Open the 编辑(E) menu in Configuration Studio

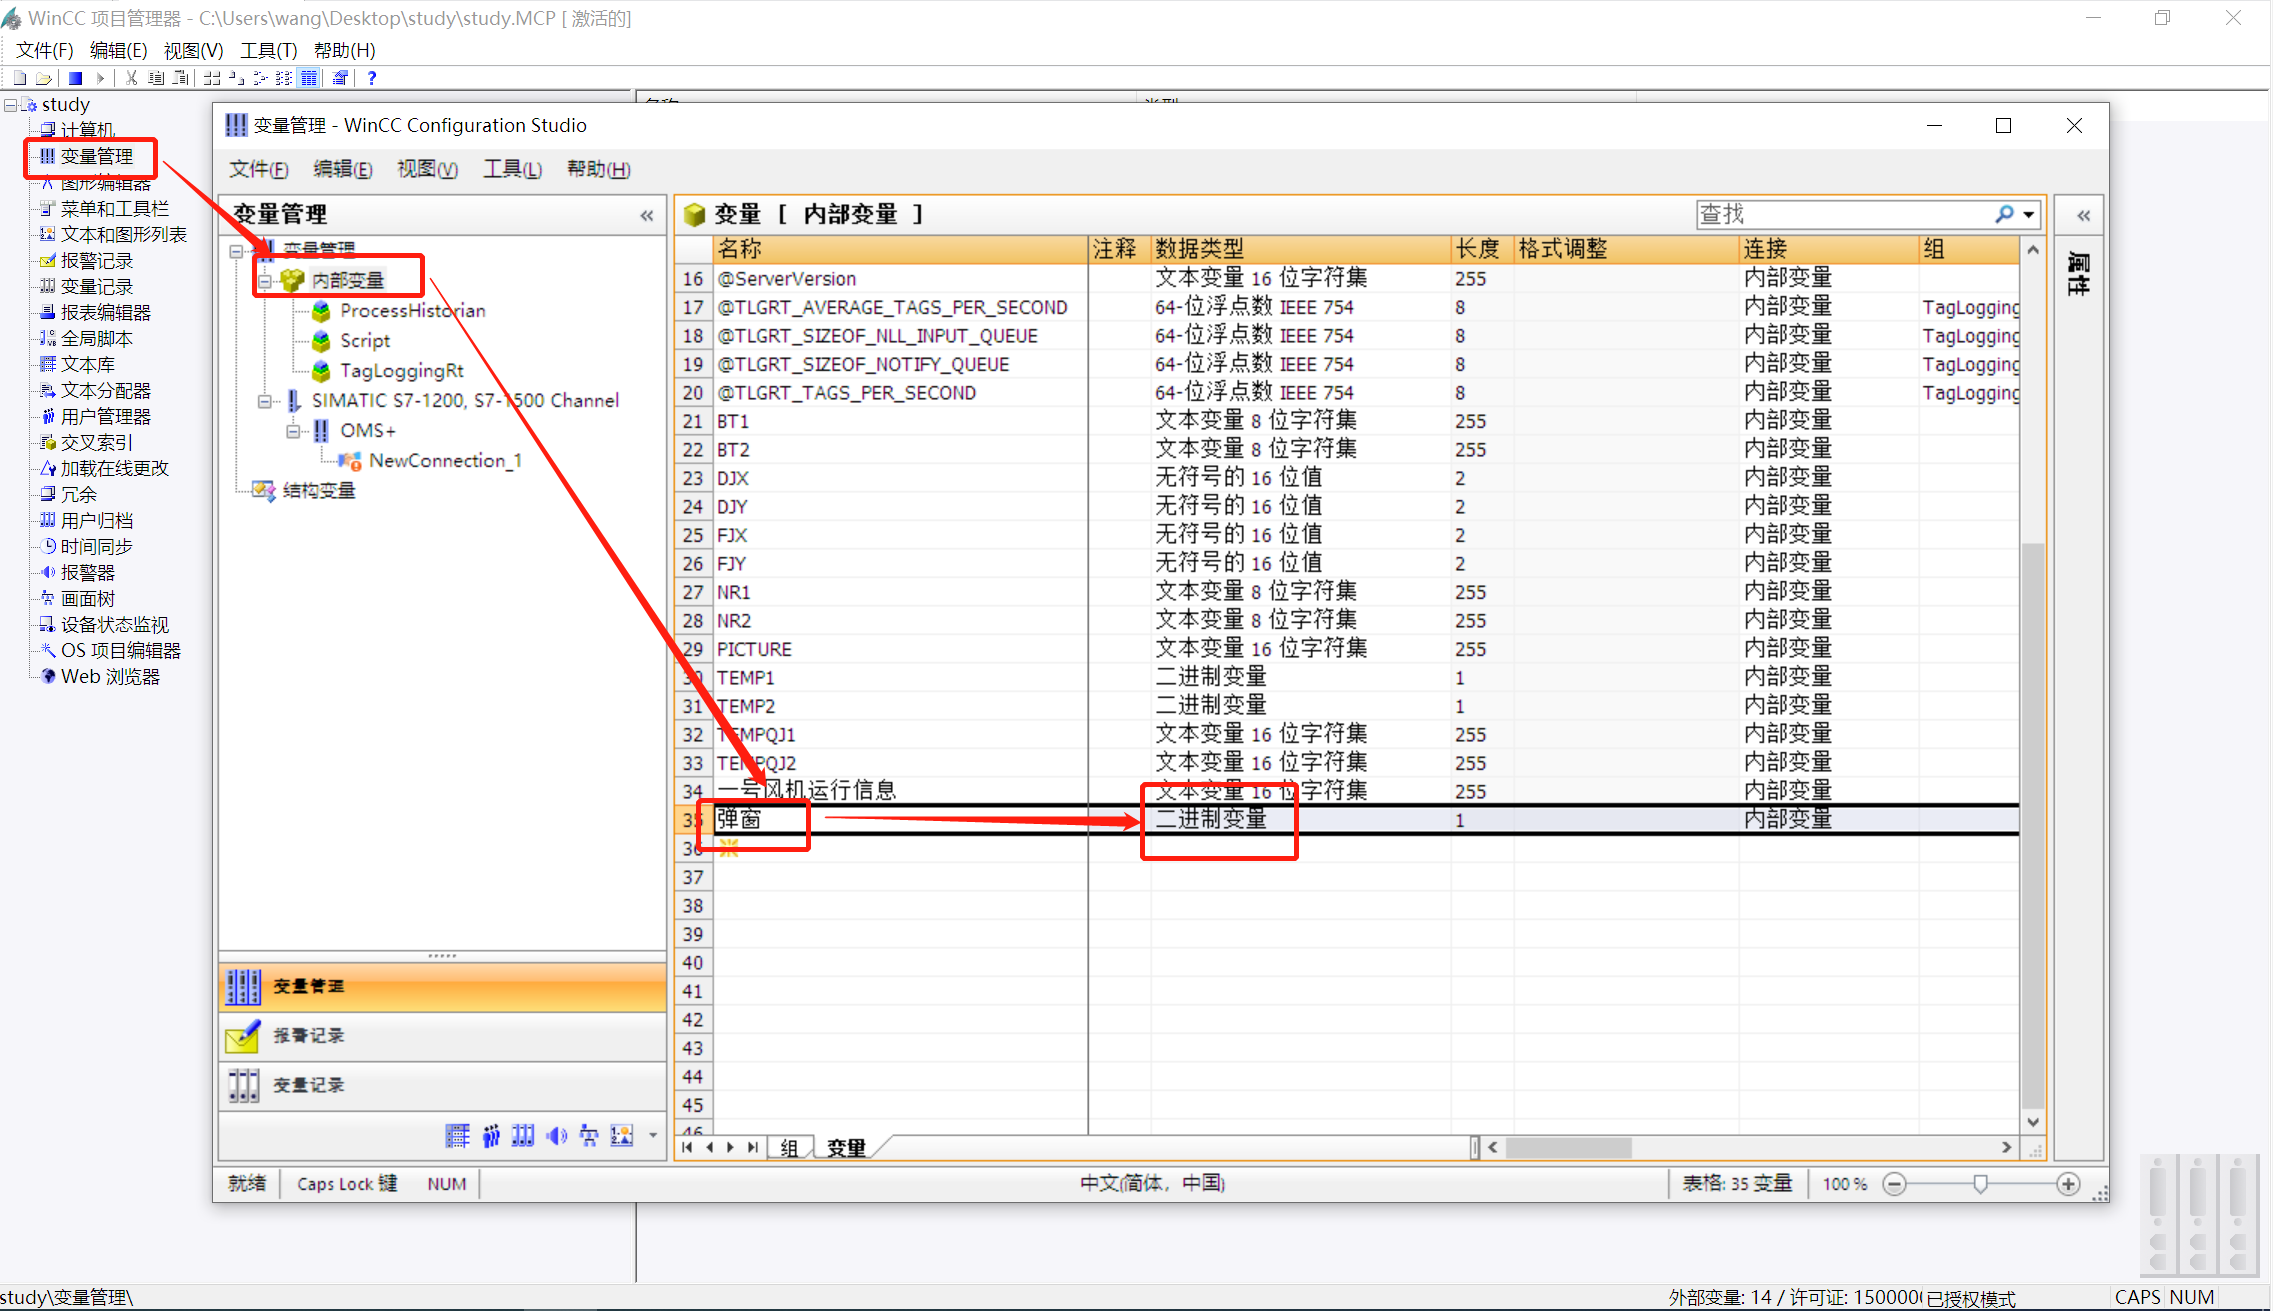tap(342, 168)
